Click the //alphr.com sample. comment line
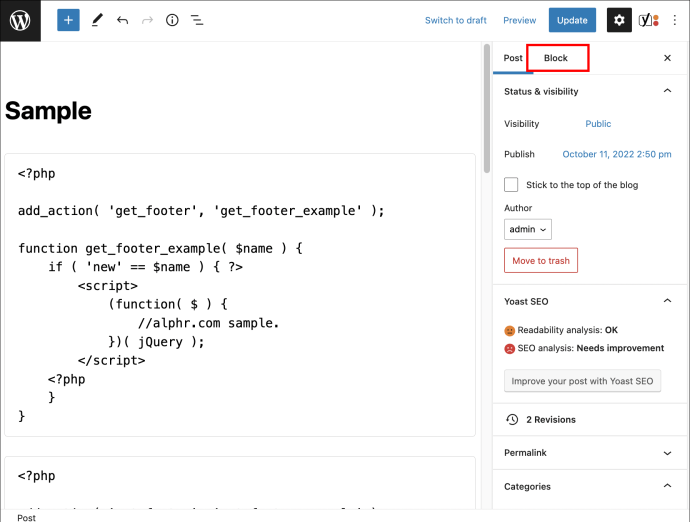The width and height of the screenshot is (690, 522). [x=209, y=323]
